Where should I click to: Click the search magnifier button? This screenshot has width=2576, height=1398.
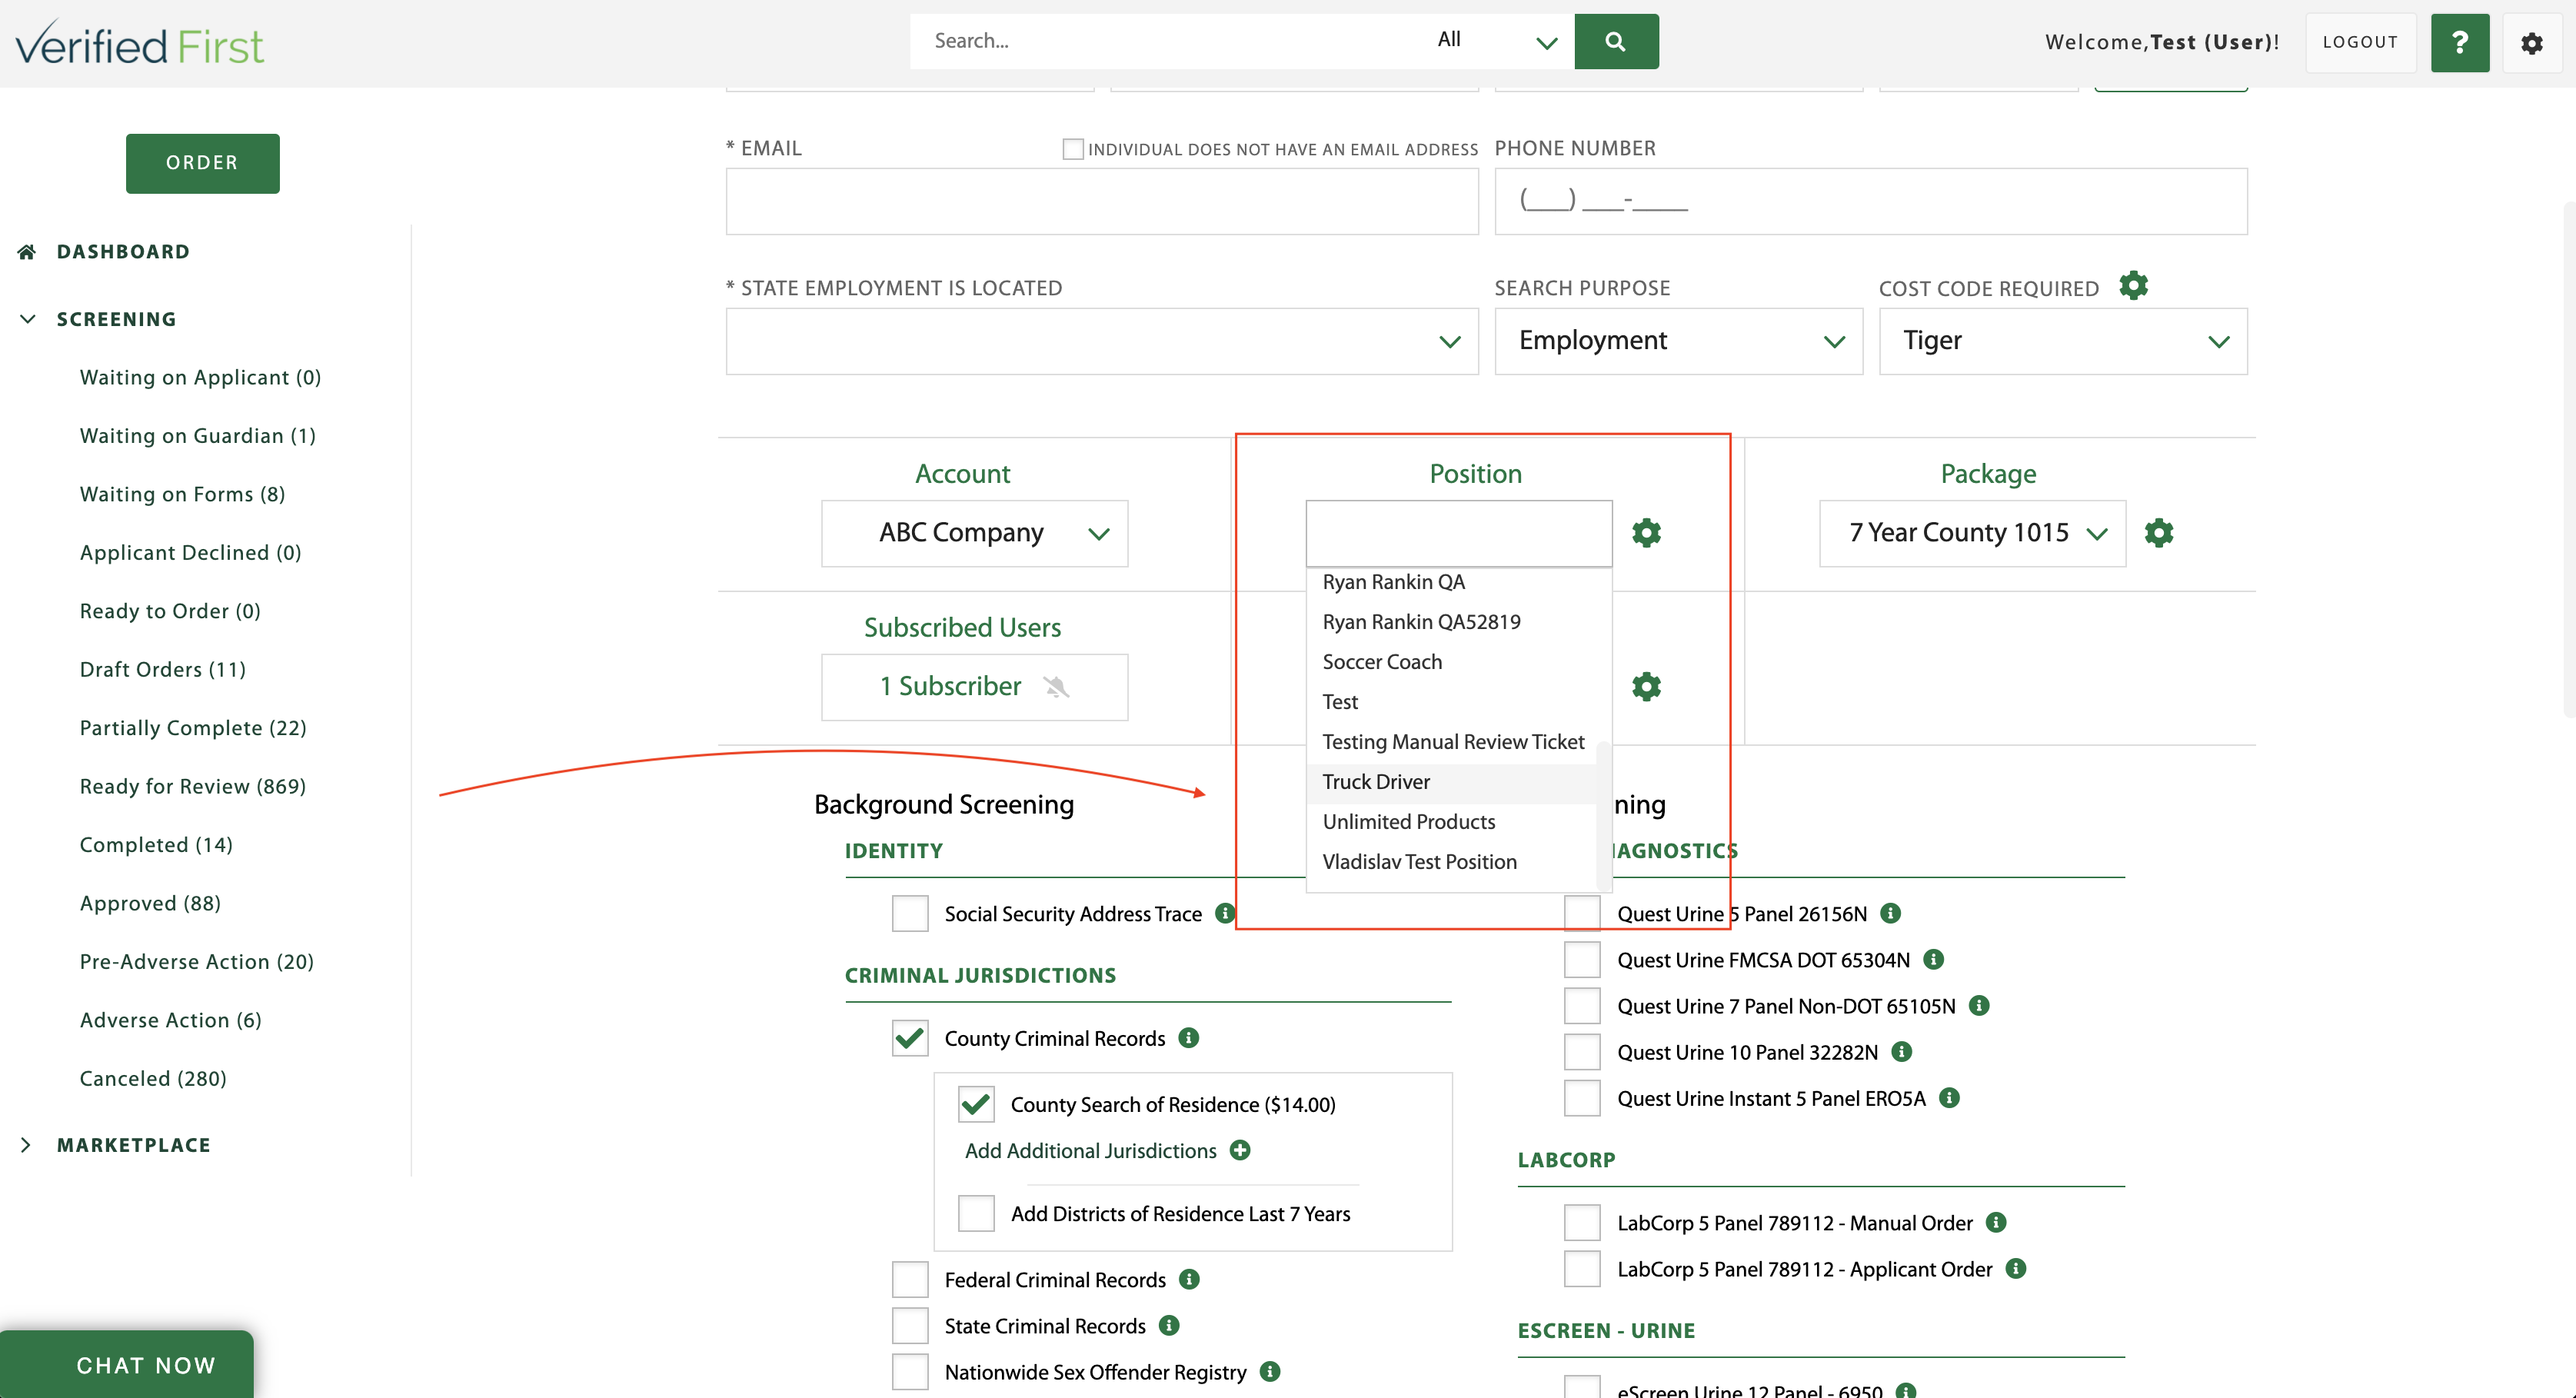[x=1615, y=41]
